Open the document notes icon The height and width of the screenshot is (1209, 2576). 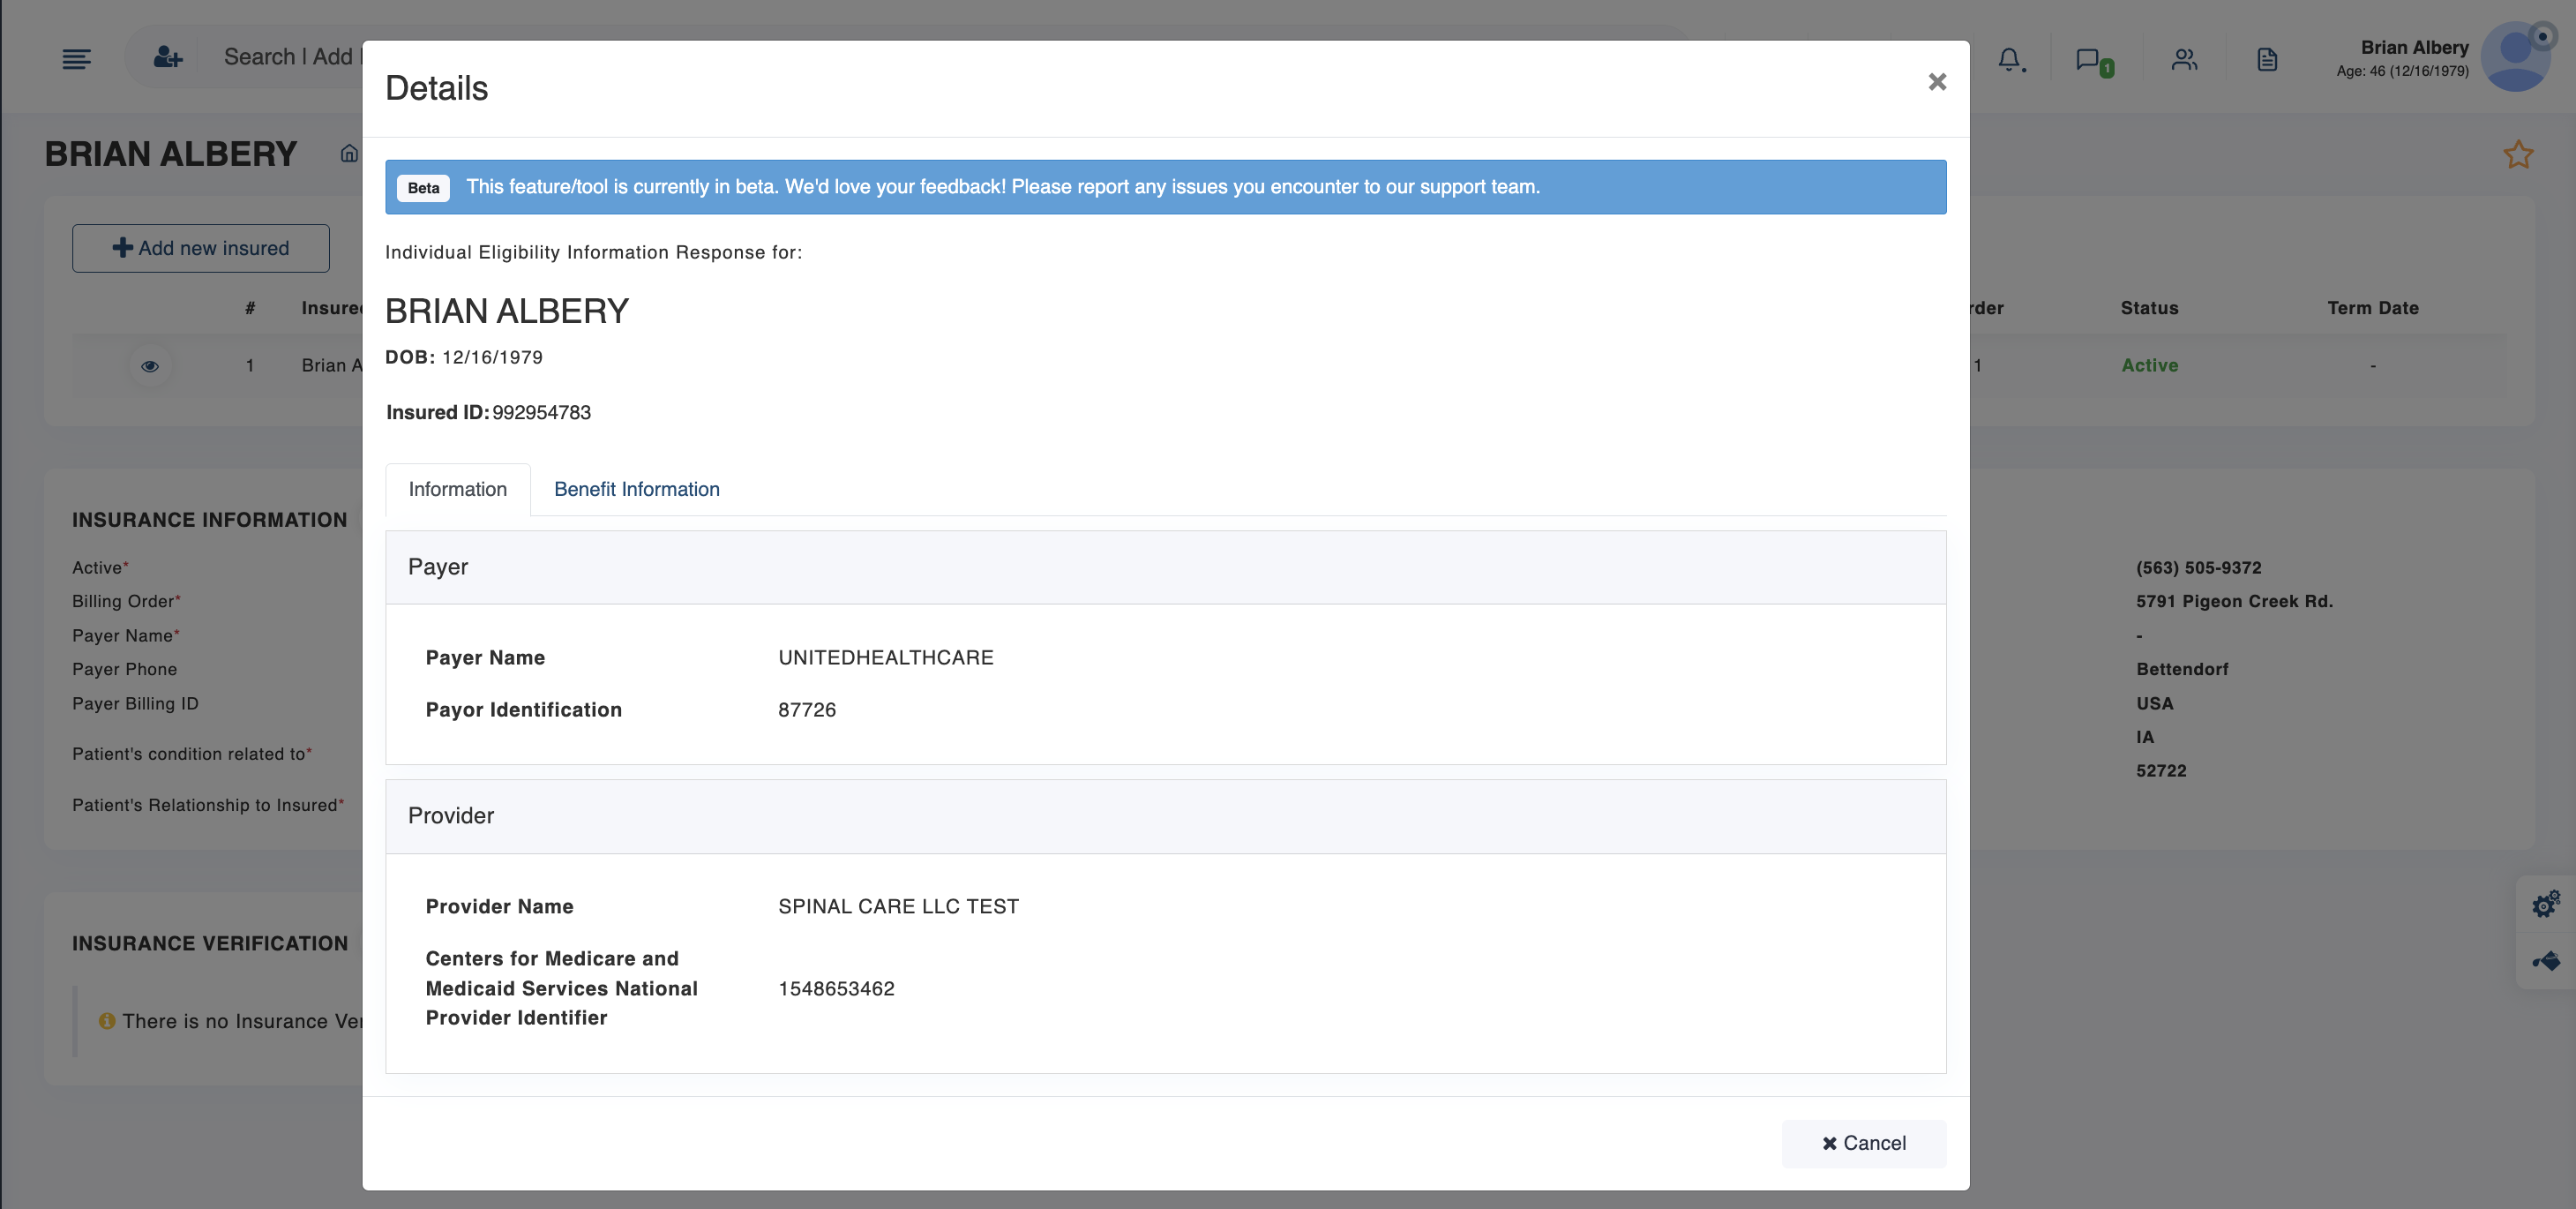[x=2267, y=60]
